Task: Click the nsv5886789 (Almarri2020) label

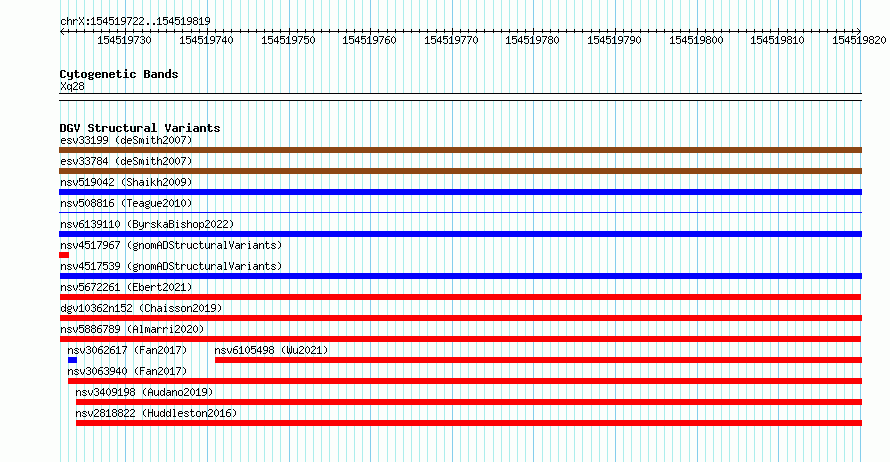Action: pyautogui.click(x=132, y=329)
